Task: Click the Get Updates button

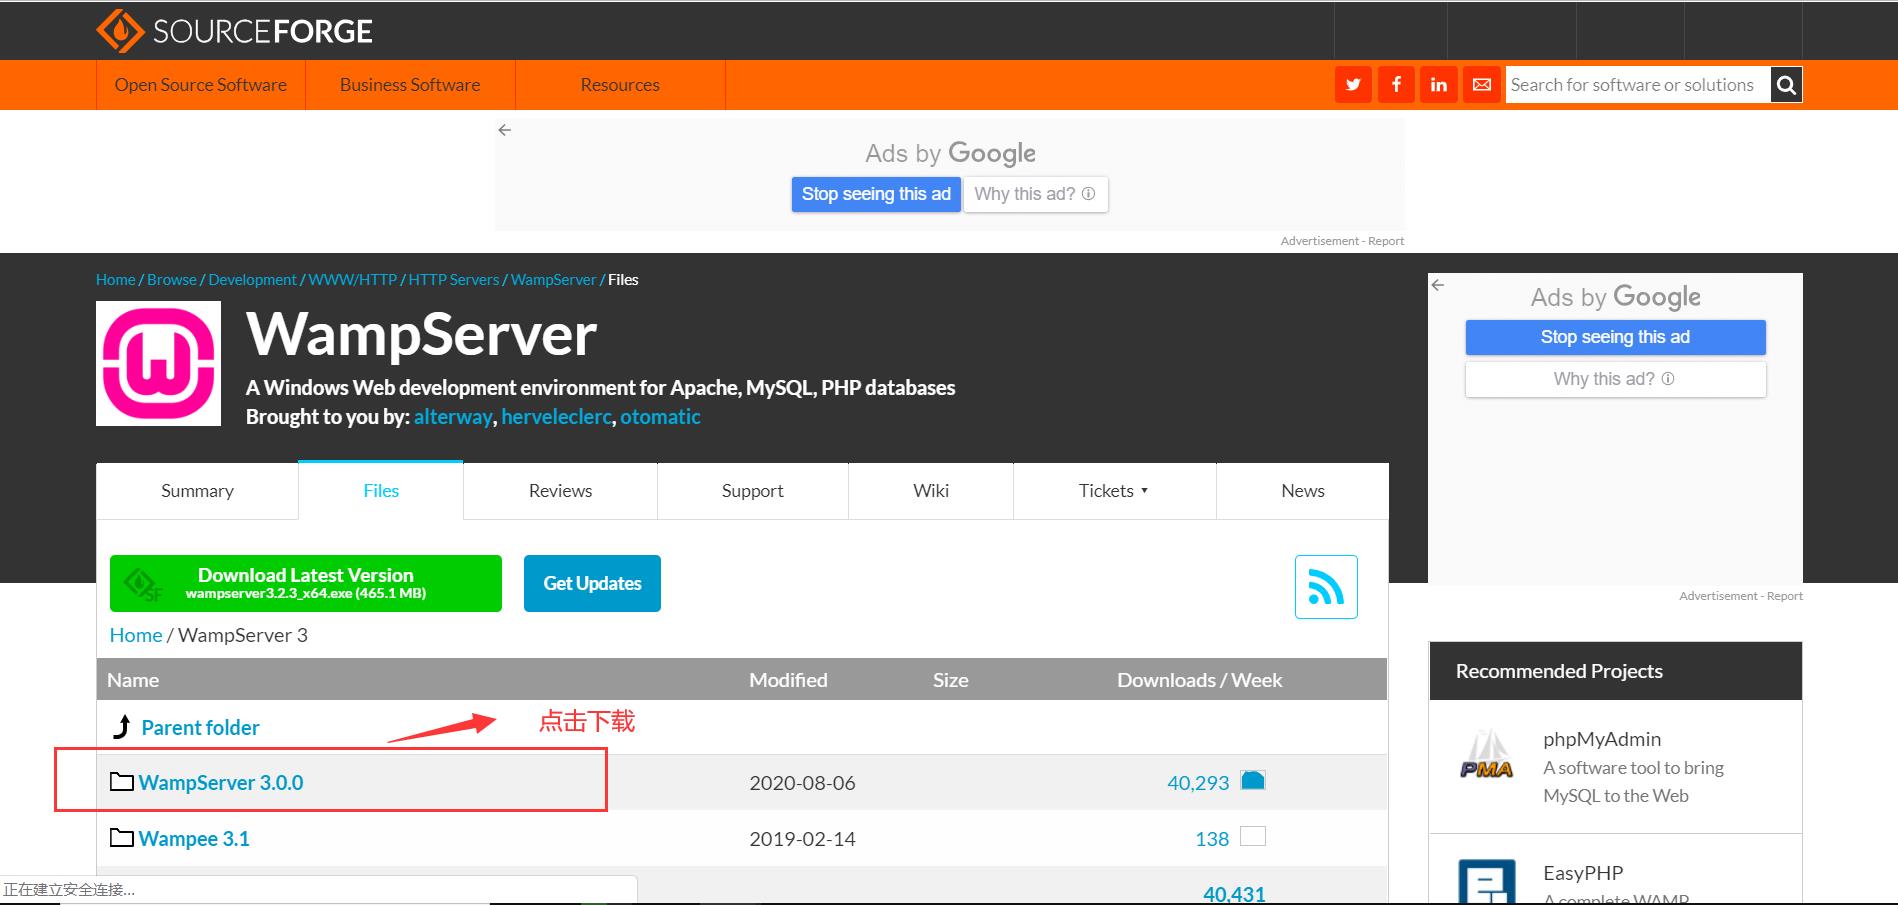Action: [592, 583]
